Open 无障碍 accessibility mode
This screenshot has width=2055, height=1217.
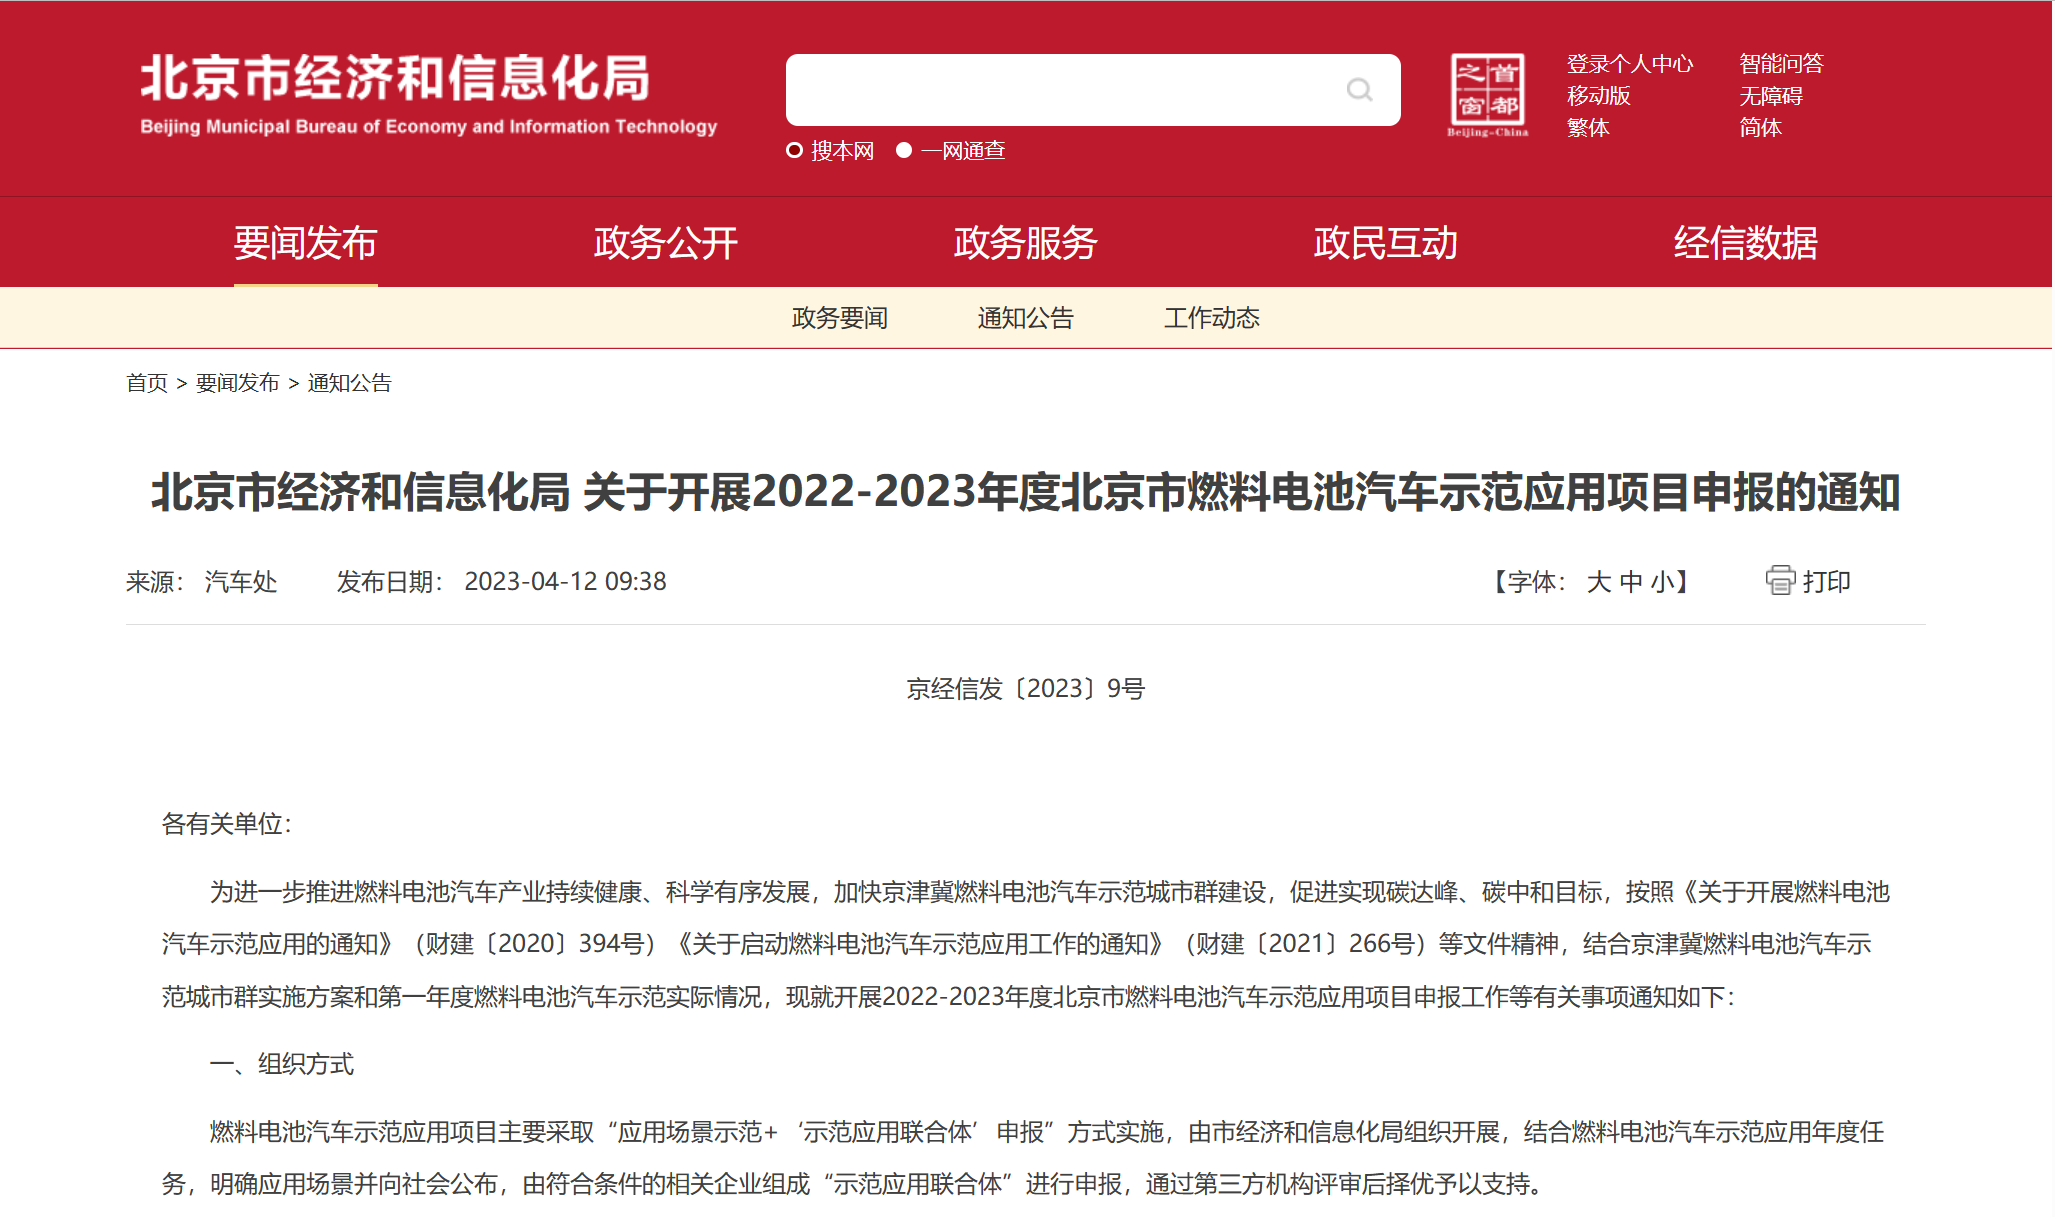(x=1771, y=96)
